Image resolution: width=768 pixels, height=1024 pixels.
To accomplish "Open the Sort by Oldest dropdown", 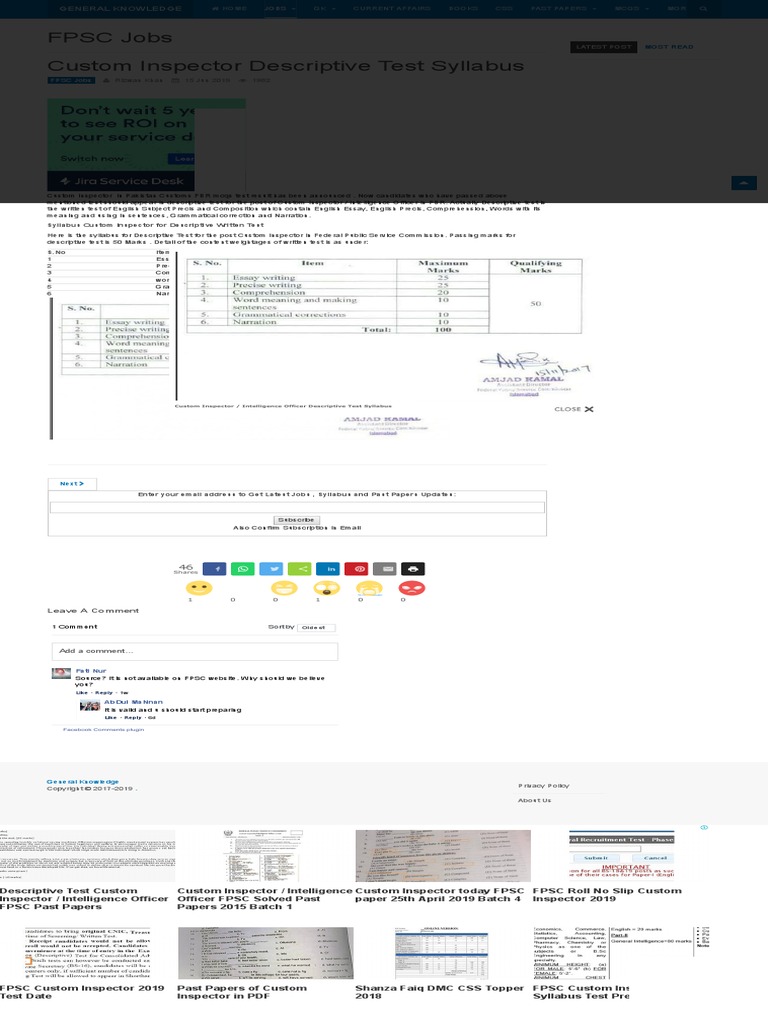I will click(316, 628).
